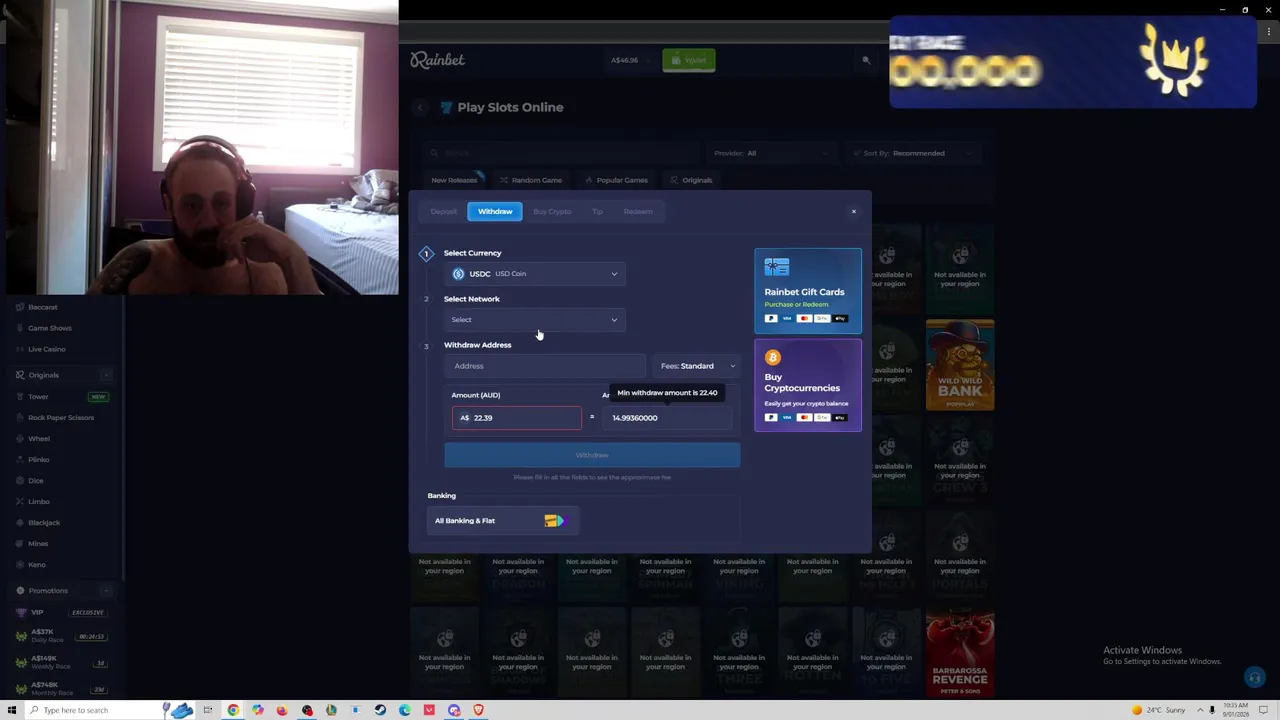Open the USDC currency dropdown
Screen dimensions: 1280x720
tap(535, 274)
